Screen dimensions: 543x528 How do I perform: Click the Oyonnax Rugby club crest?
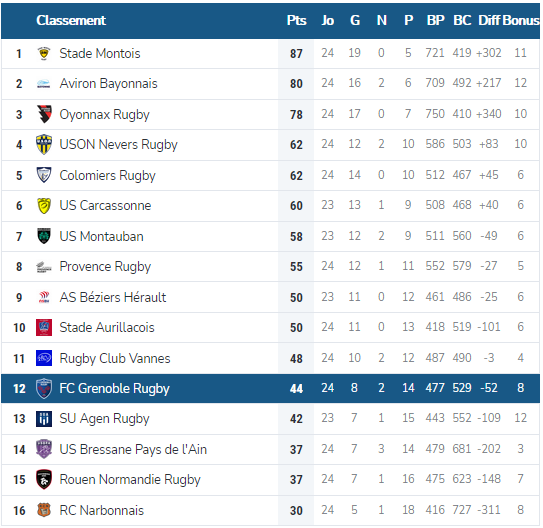(x=44, y=114)
